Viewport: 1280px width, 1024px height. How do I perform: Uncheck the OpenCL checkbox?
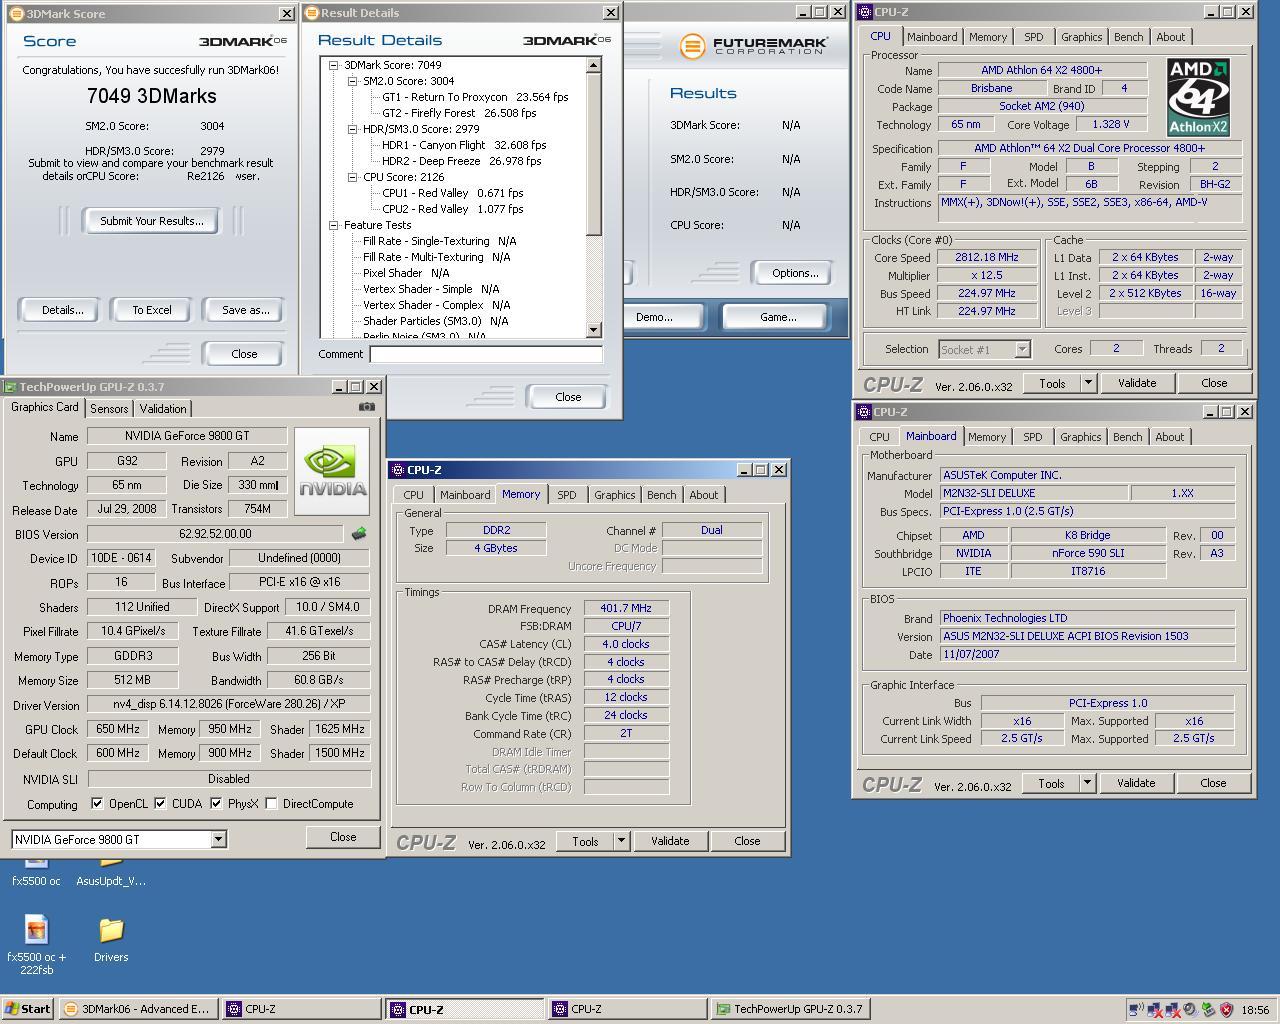click(x=97, y=804)
